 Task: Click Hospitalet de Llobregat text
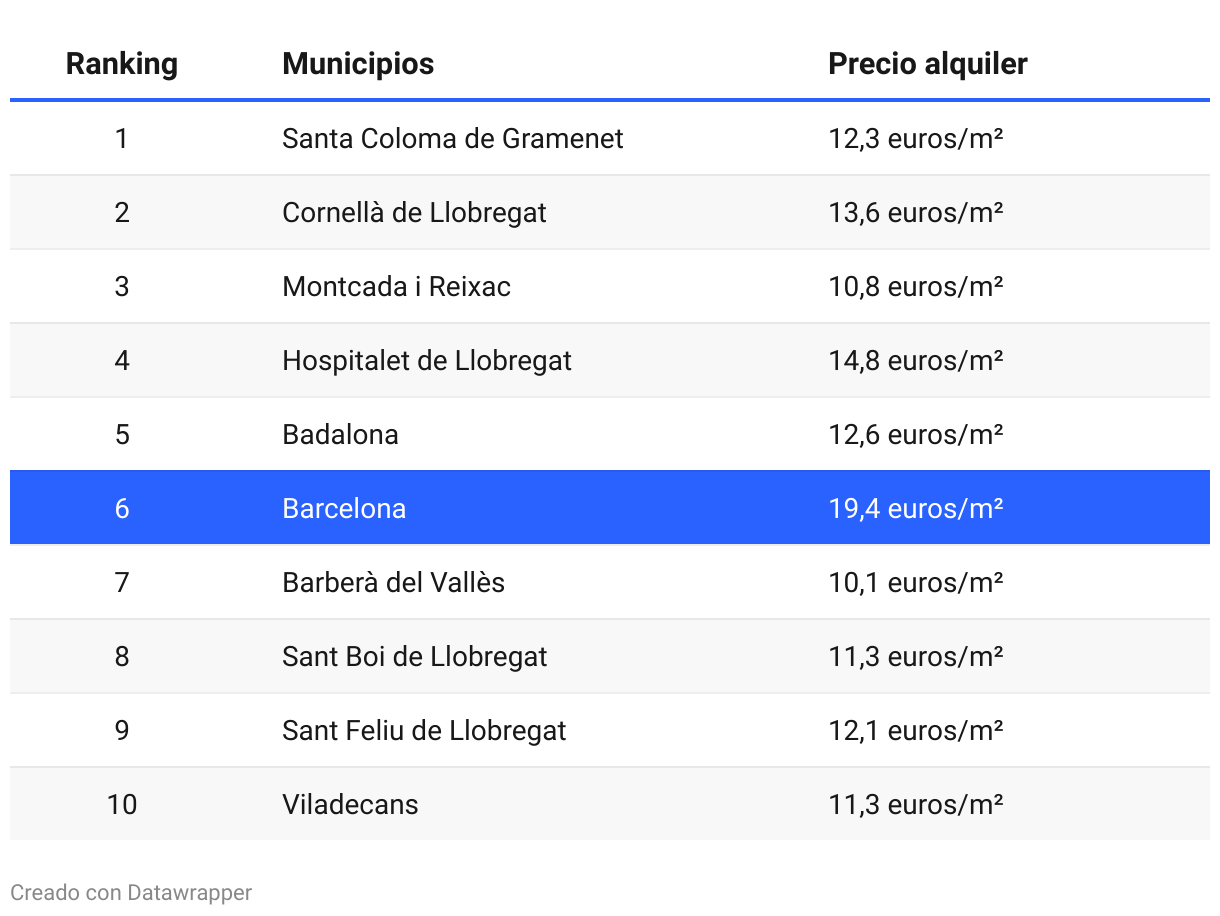(x=427, y=360)
